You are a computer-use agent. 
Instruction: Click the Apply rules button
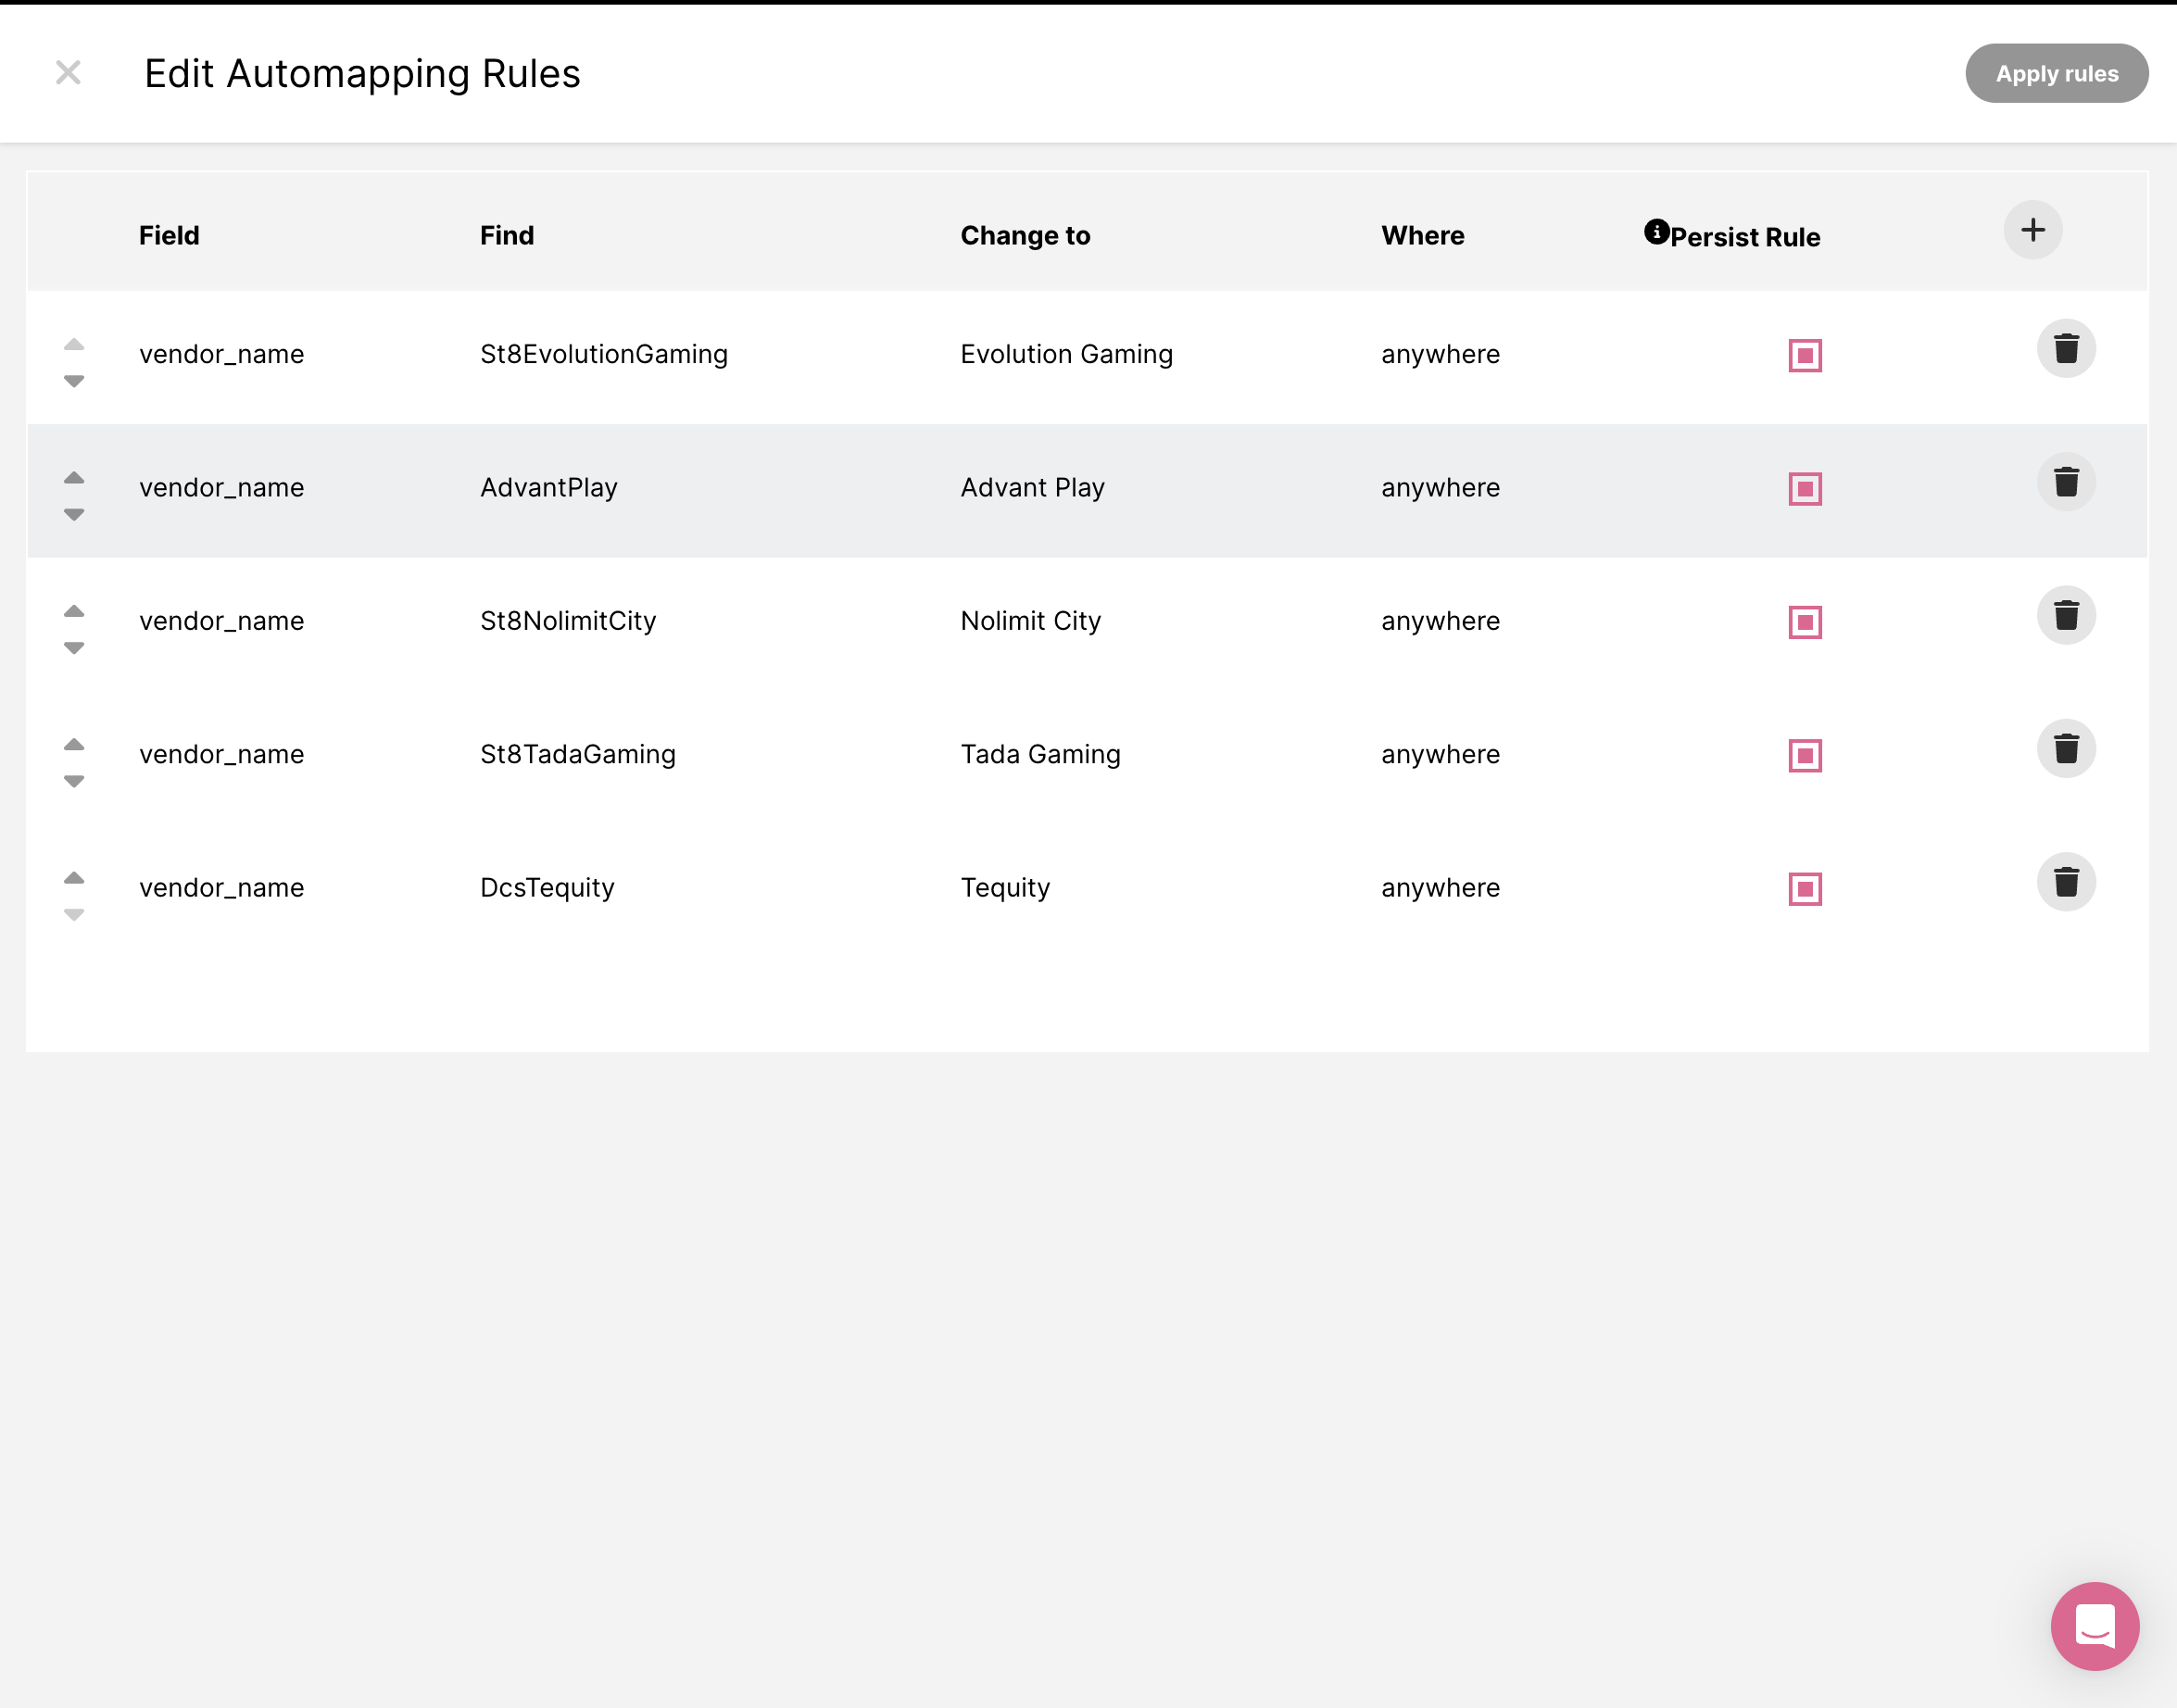[2056, 74]
